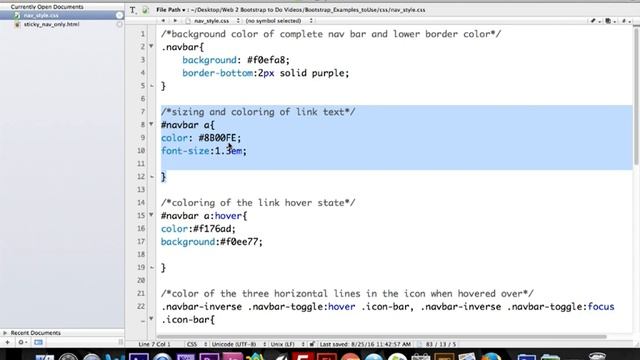This screenshot has height=360, width=640.
Task: Open the text options T icon menu
Action: click(133, 10)
